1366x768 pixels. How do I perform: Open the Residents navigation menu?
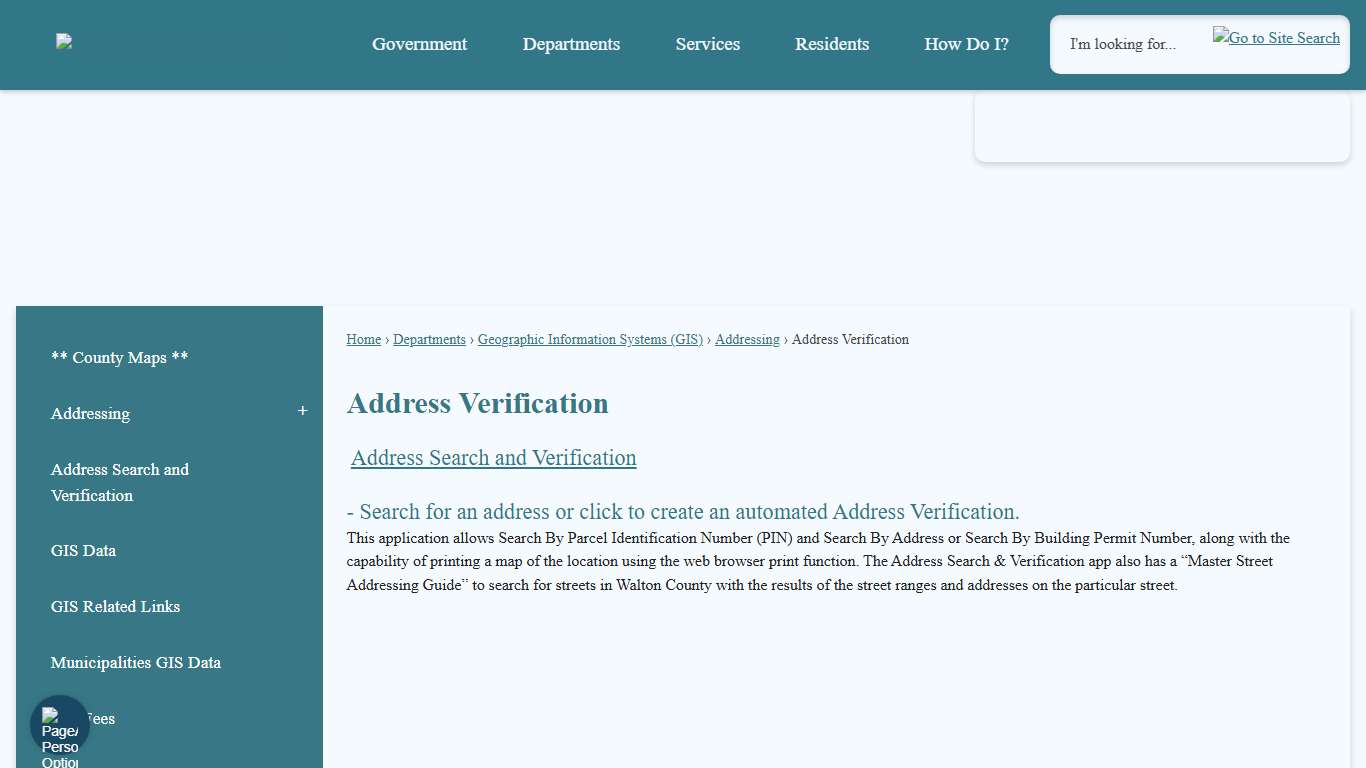coord(832,44)
